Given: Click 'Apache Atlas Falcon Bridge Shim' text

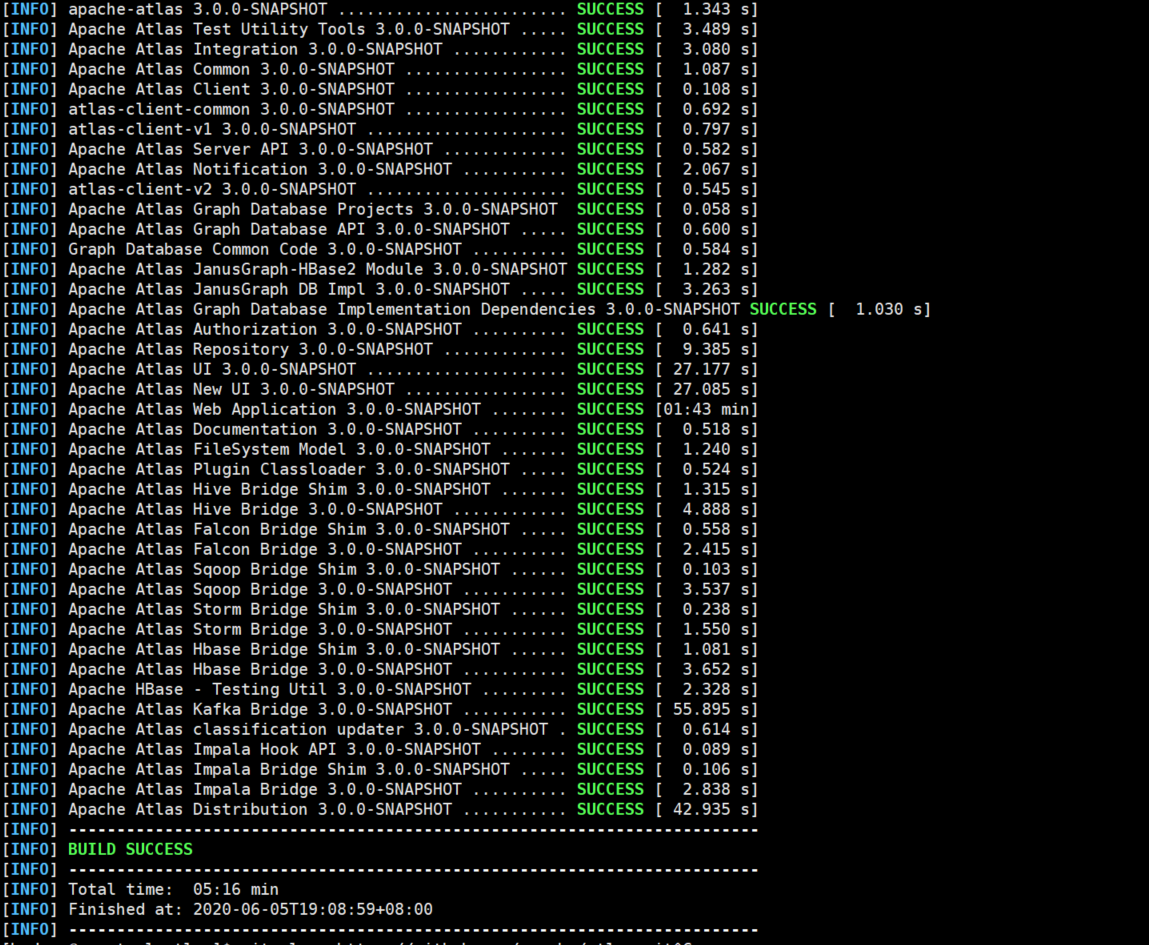Looking at the screenshot, I should coord(216,530).
